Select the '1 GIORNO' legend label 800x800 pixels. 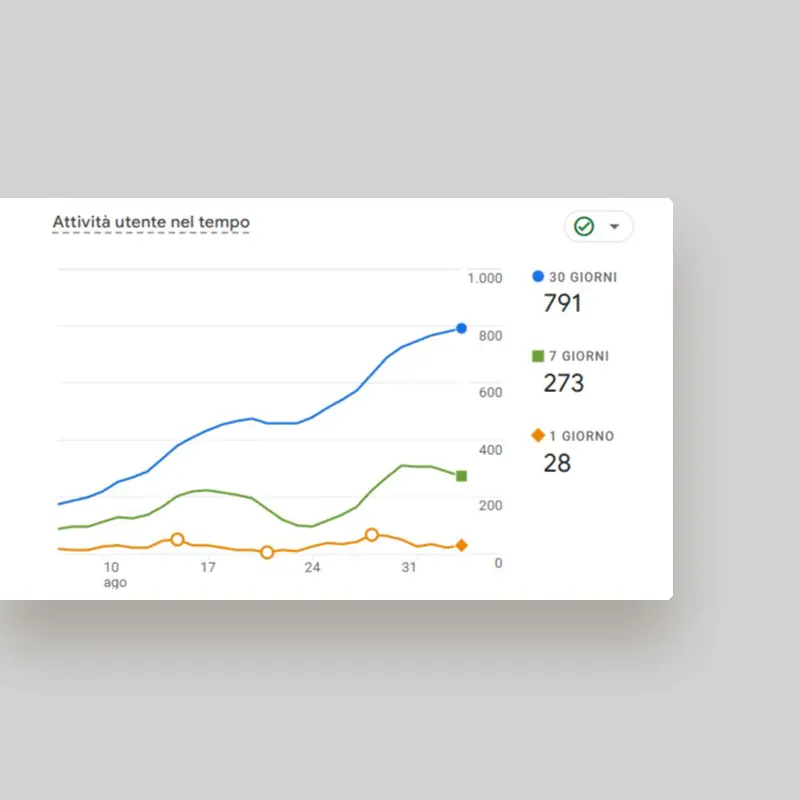click(582, 436)
